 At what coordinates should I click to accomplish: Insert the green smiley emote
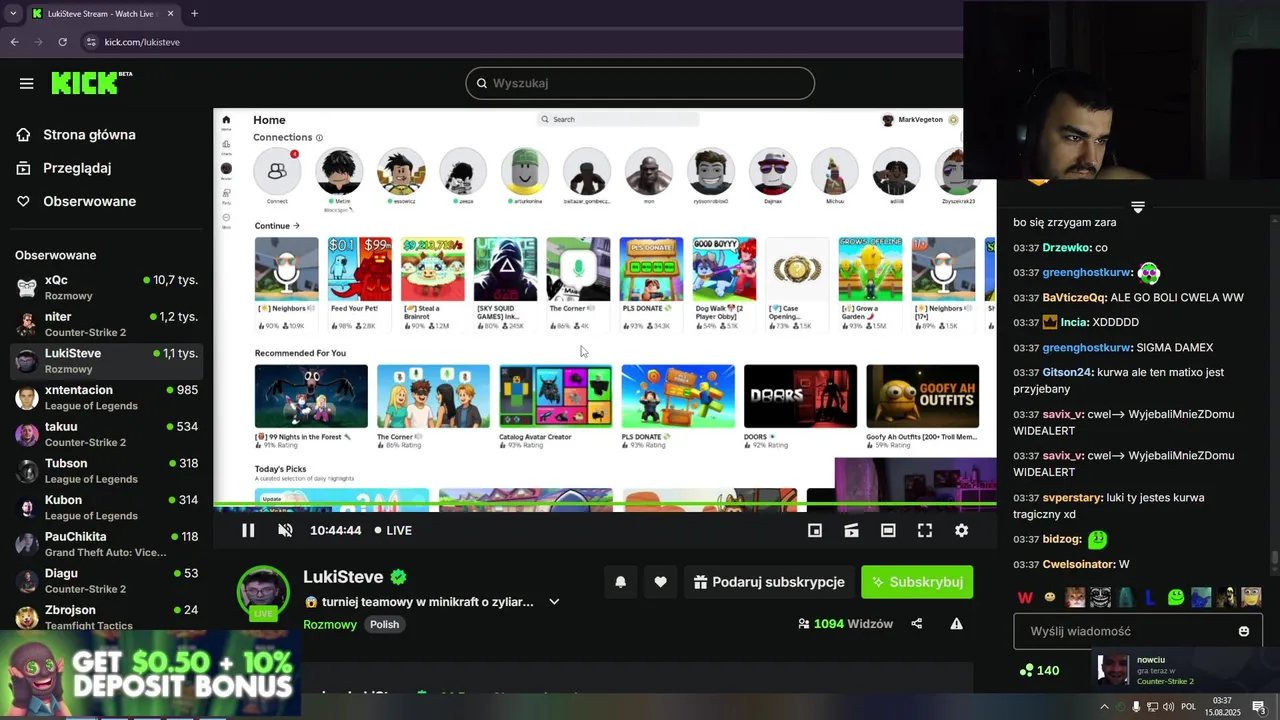[1176, 597]
